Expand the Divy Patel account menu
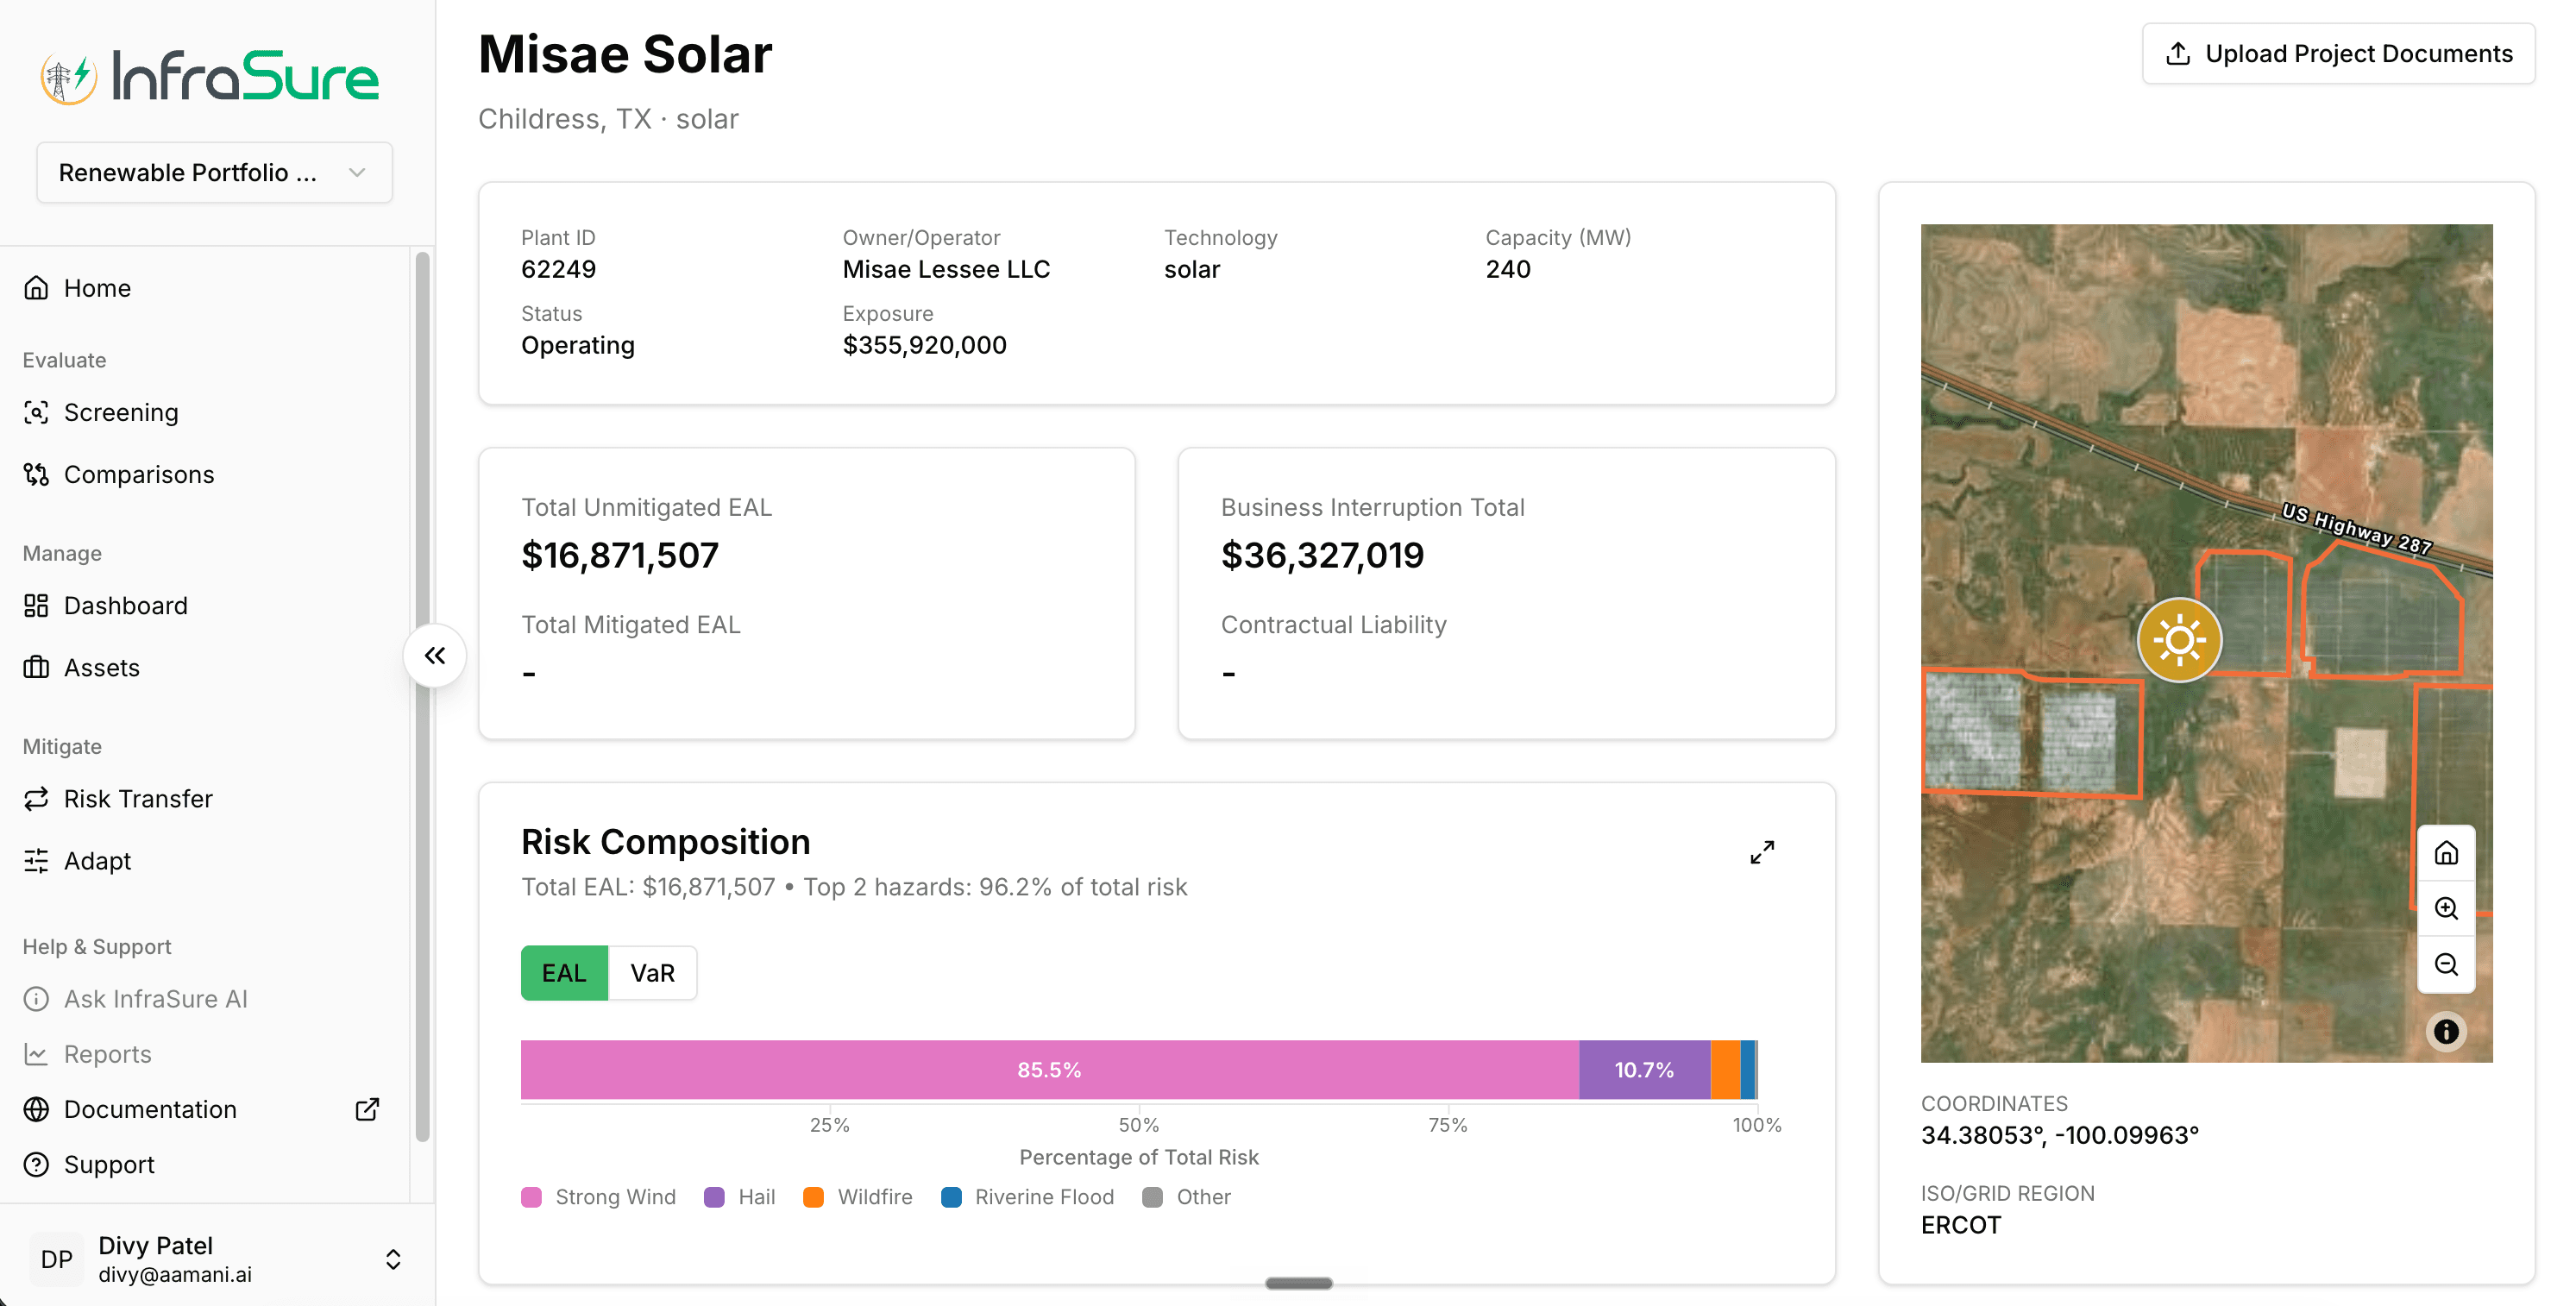 [x=393, y=1259]
